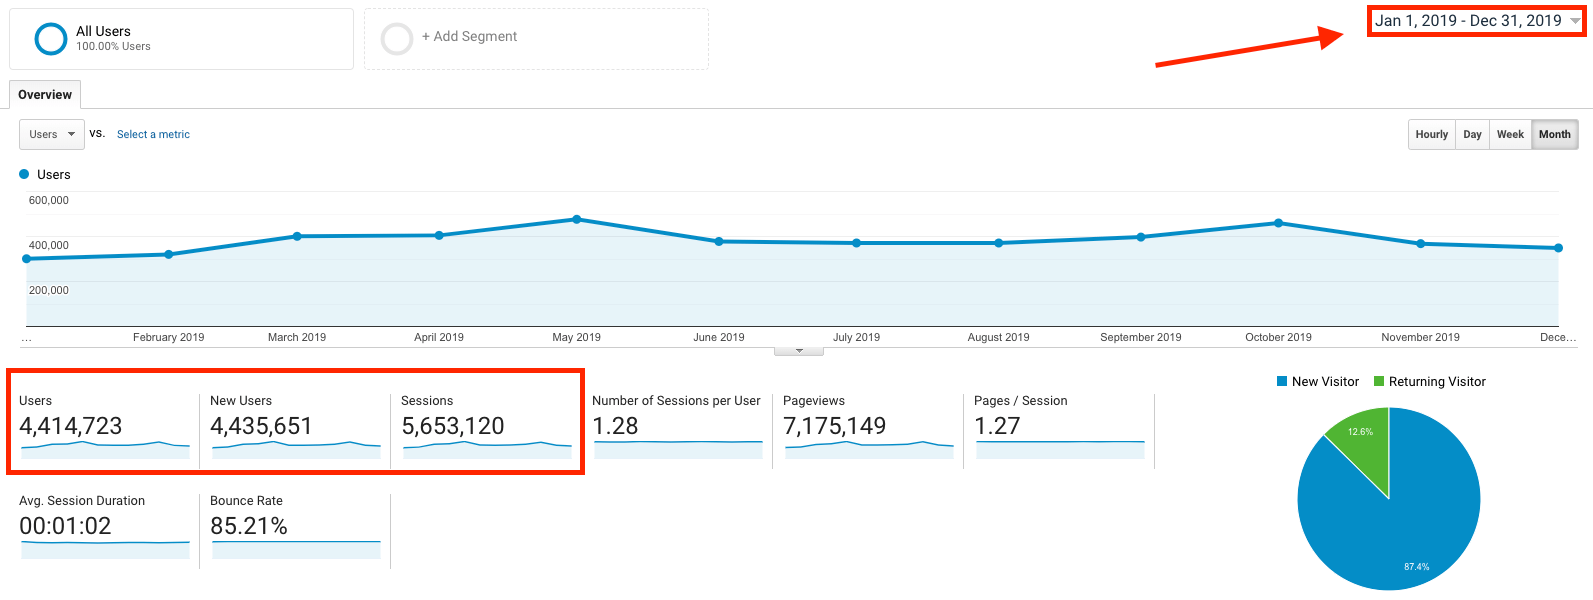Viewport: 1593px width, 600px height.
Task: Click the May 2019 peak data point
Action: point(577,219)
